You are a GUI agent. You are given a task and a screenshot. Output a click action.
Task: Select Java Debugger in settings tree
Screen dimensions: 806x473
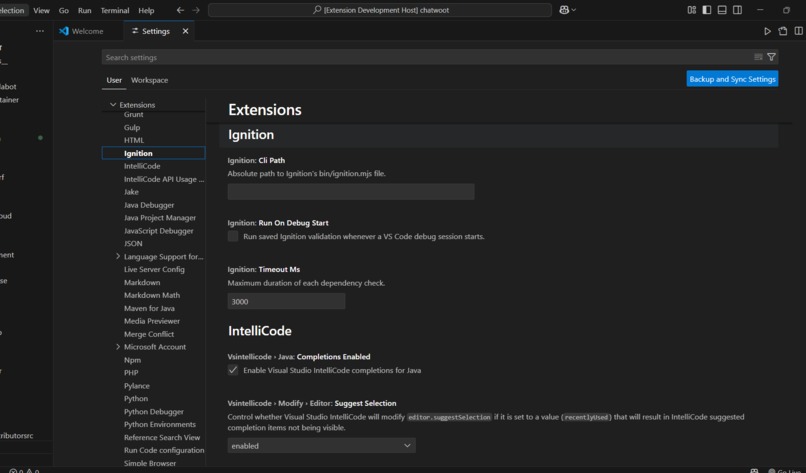coord(149,205)
